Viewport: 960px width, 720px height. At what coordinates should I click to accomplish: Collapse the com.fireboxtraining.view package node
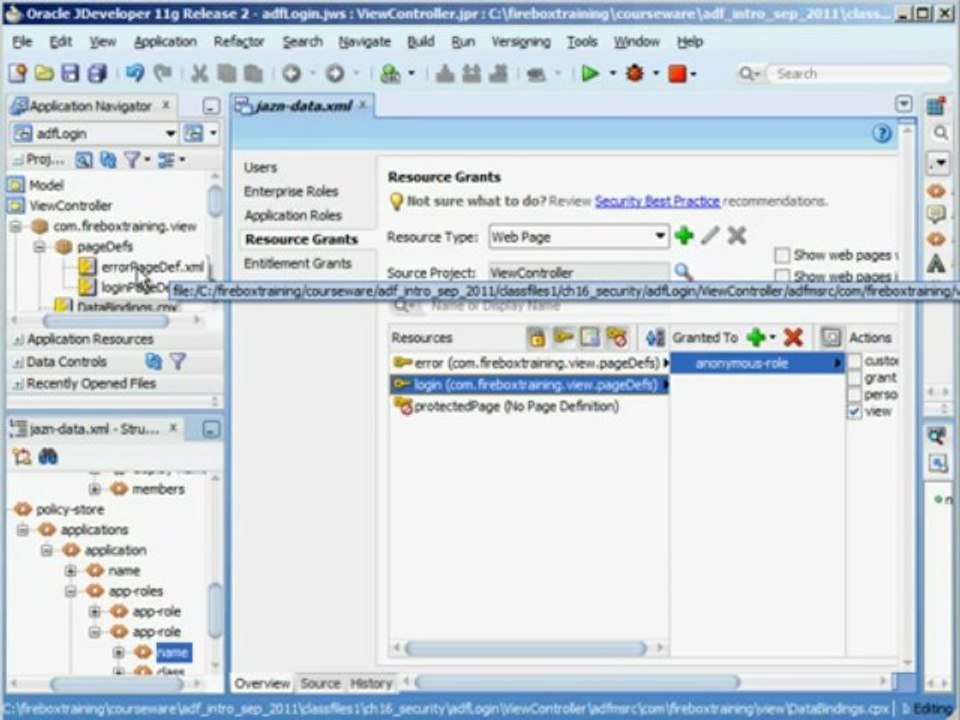(15, 227)
